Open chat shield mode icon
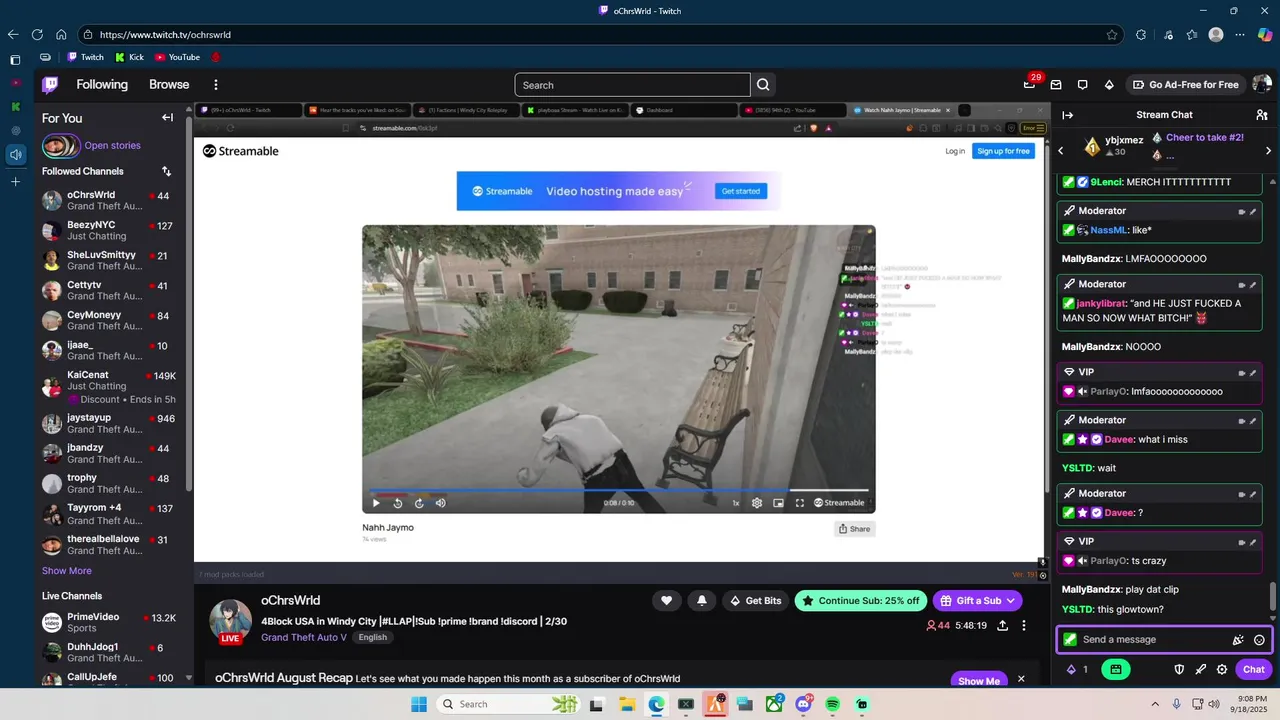 pyautogui.click(x=1179, y=669)
